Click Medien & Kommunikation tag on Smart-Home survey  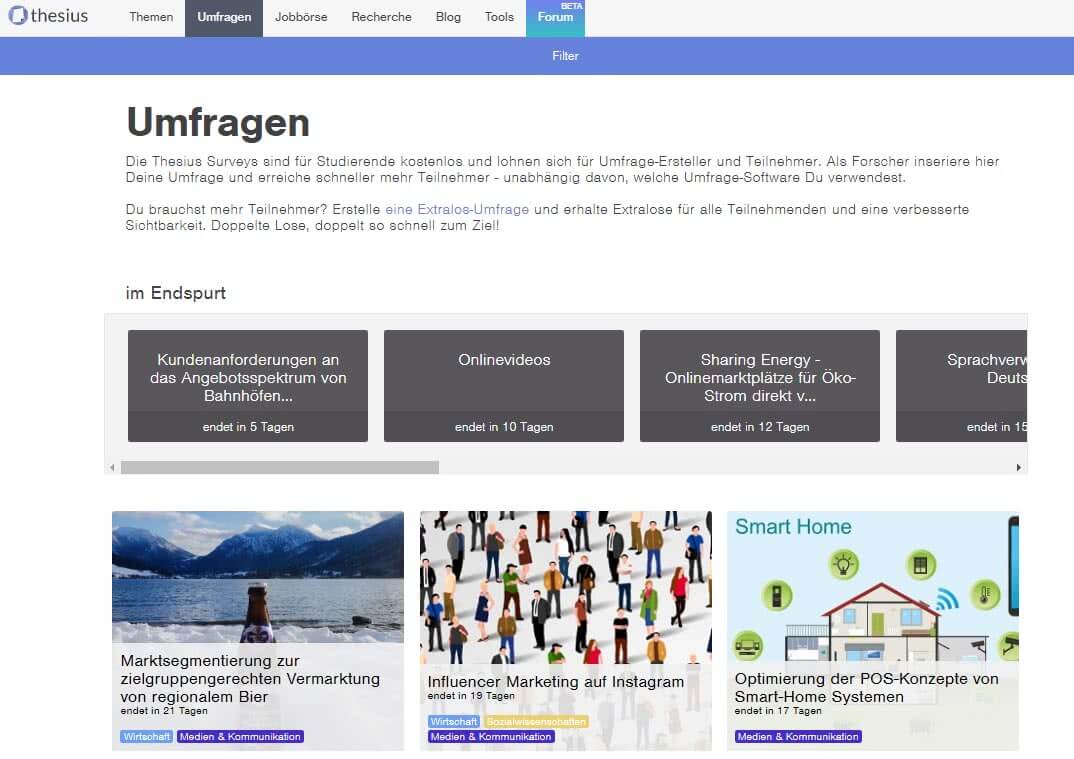pyautogui.click(x=798, y=737)
